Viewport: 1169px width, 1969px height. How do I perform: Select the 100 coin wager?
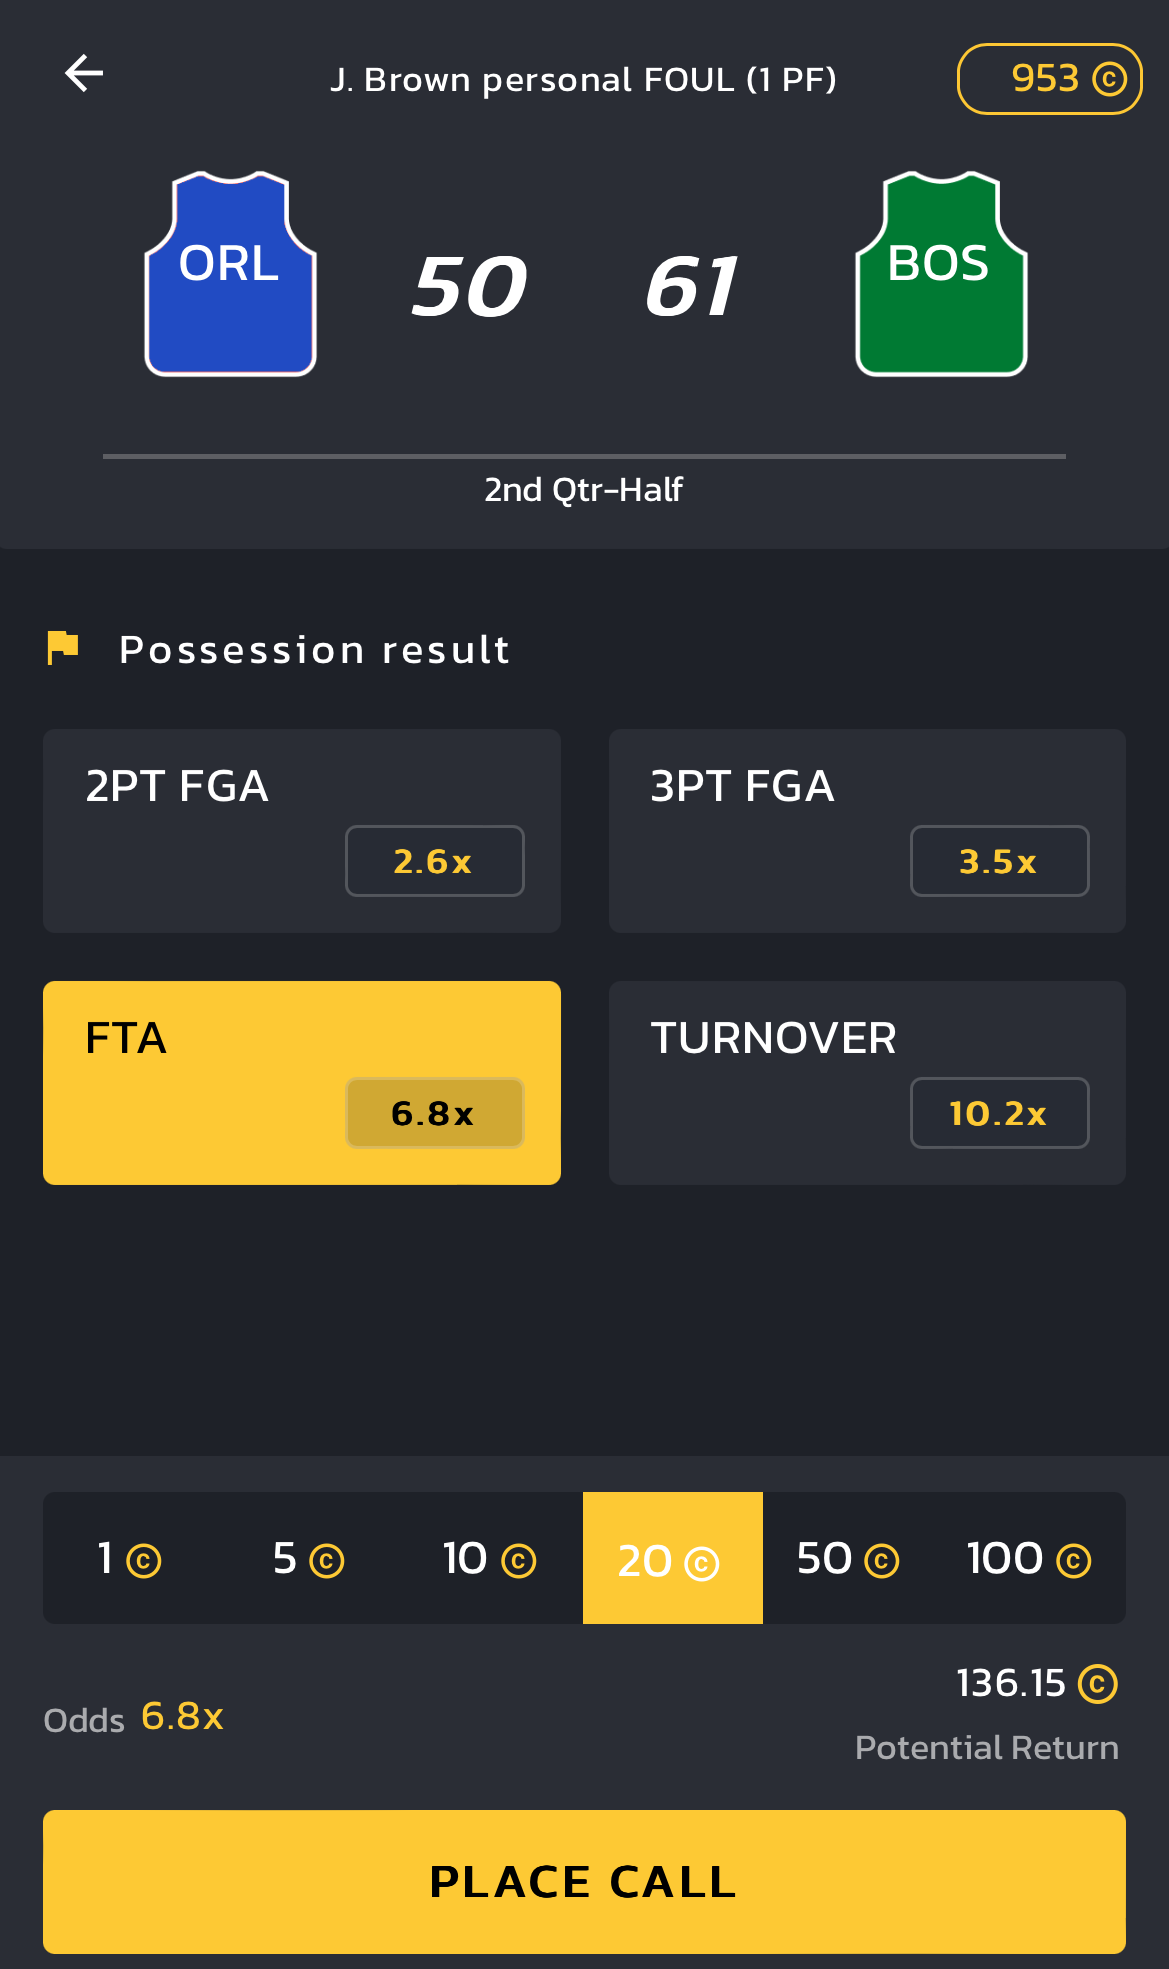[1029, 1558]
